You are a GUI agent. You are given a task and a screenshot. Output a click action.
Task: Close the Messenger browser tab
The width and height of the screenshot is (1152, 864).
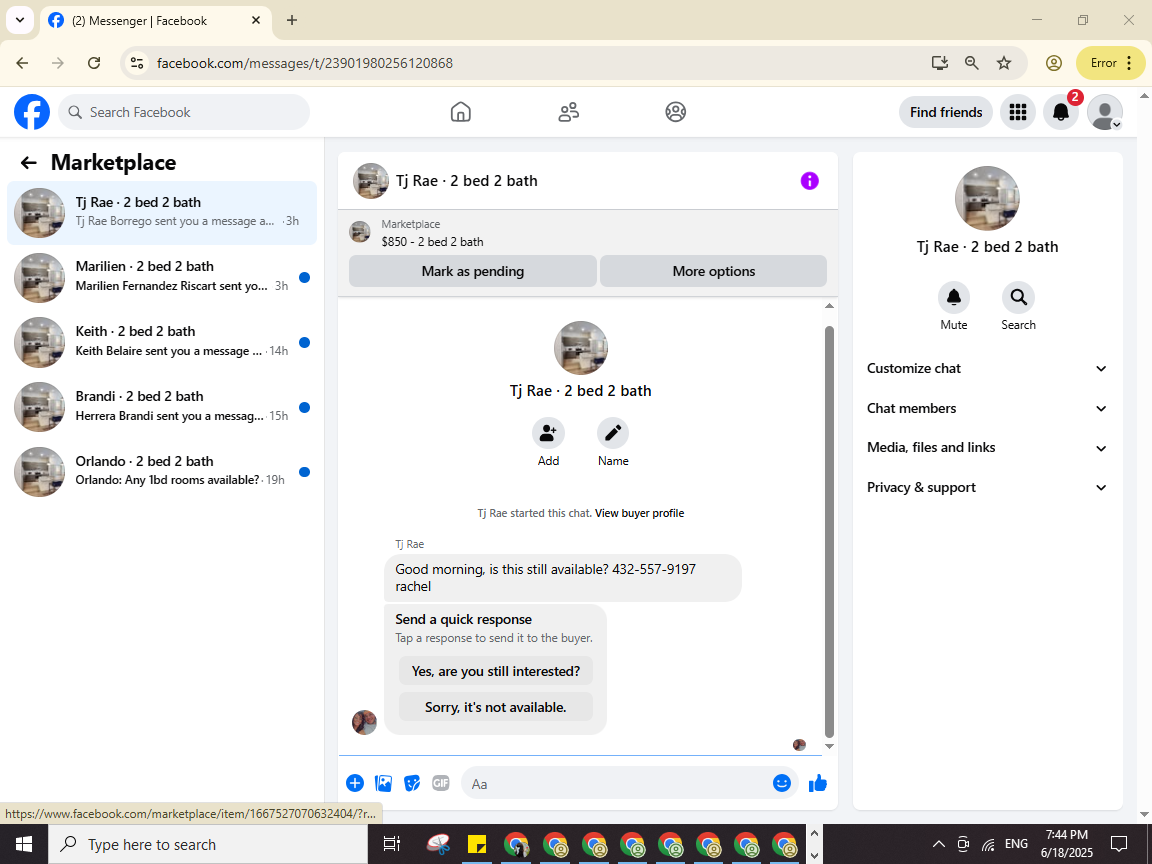click(x=256, y=21)
